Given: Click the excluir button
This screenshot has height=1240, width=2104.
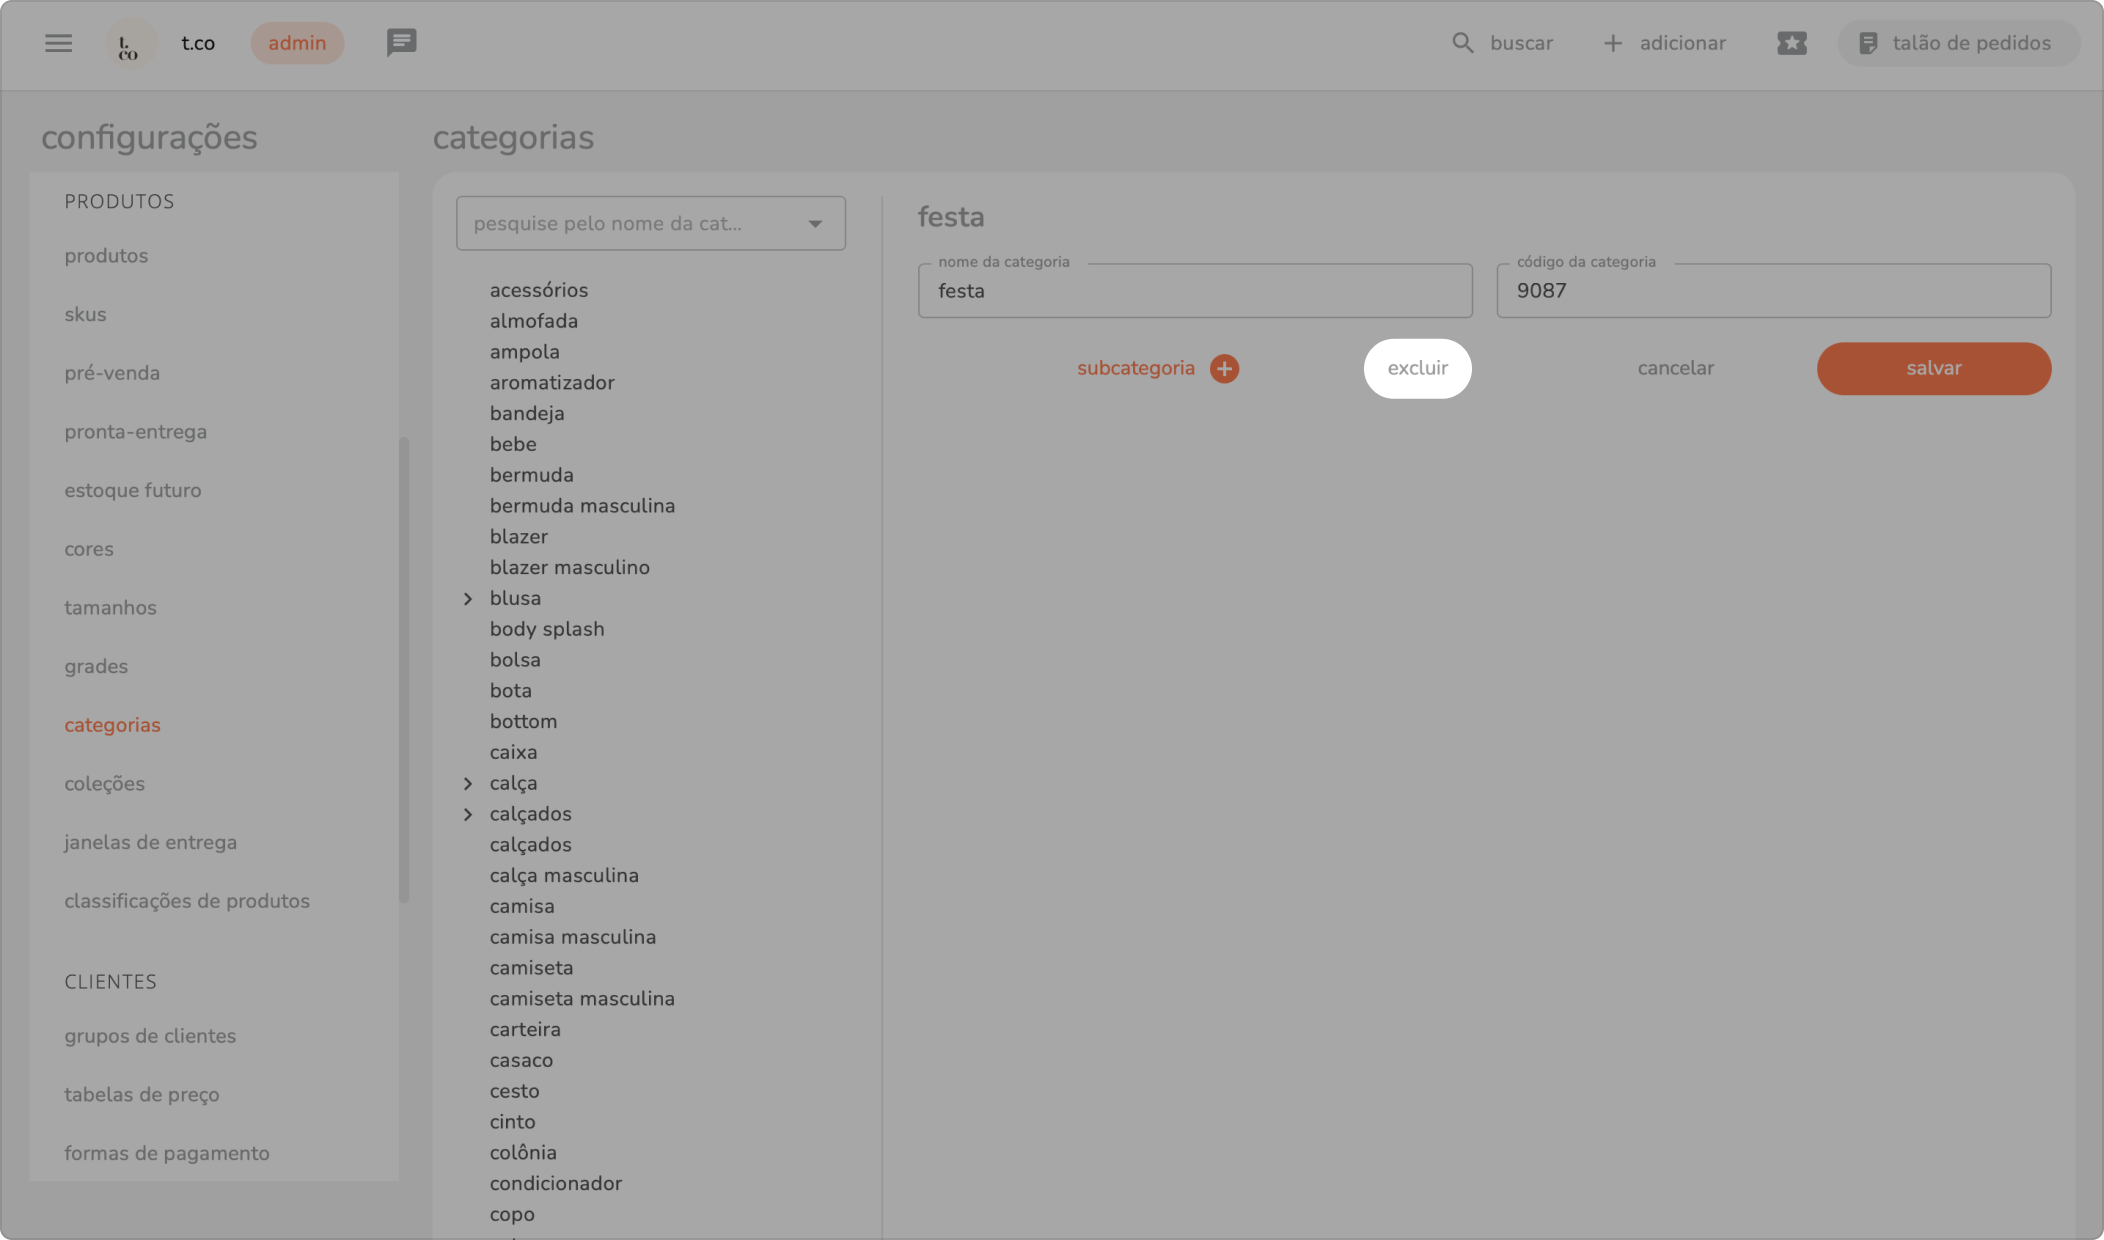Looking at the screenshot, I should pos(1417,369).
